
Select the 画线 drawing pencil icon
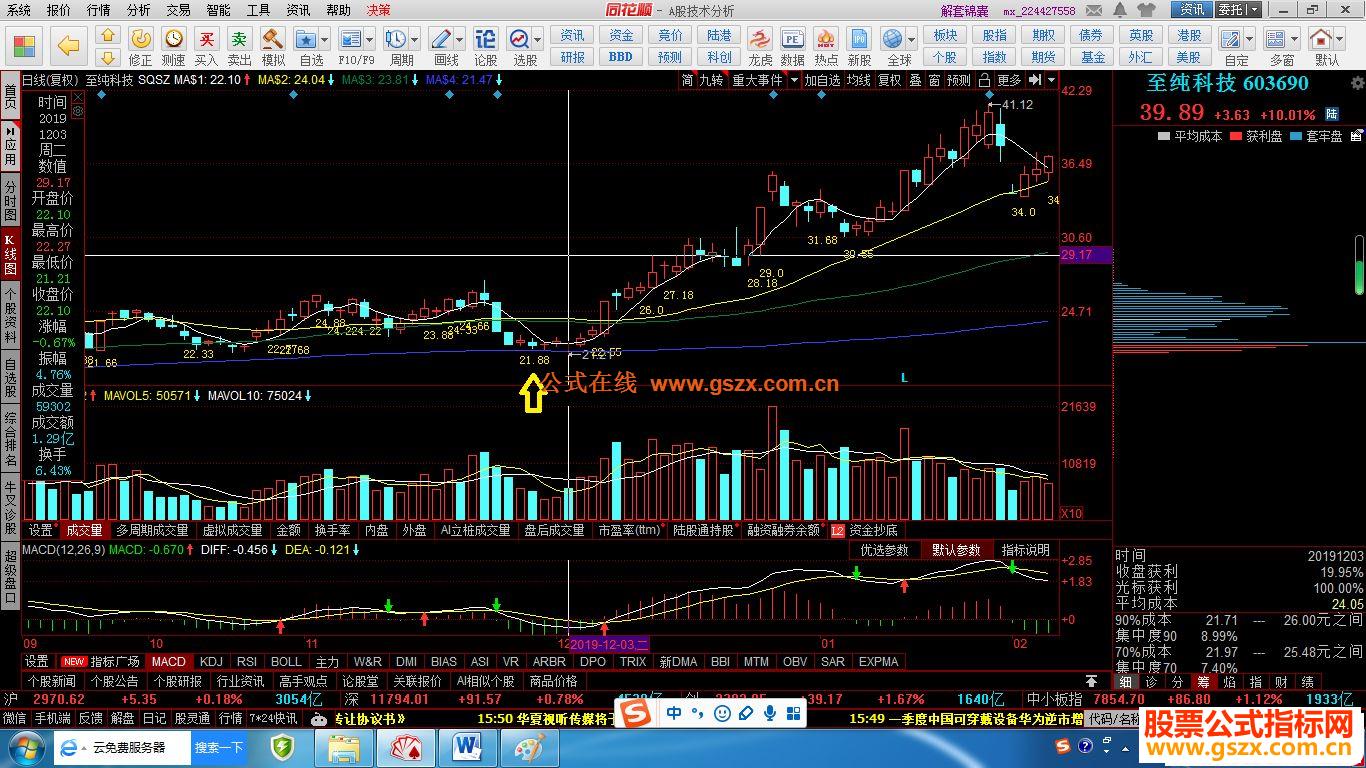pyautogui.click(x=441, y=39)
